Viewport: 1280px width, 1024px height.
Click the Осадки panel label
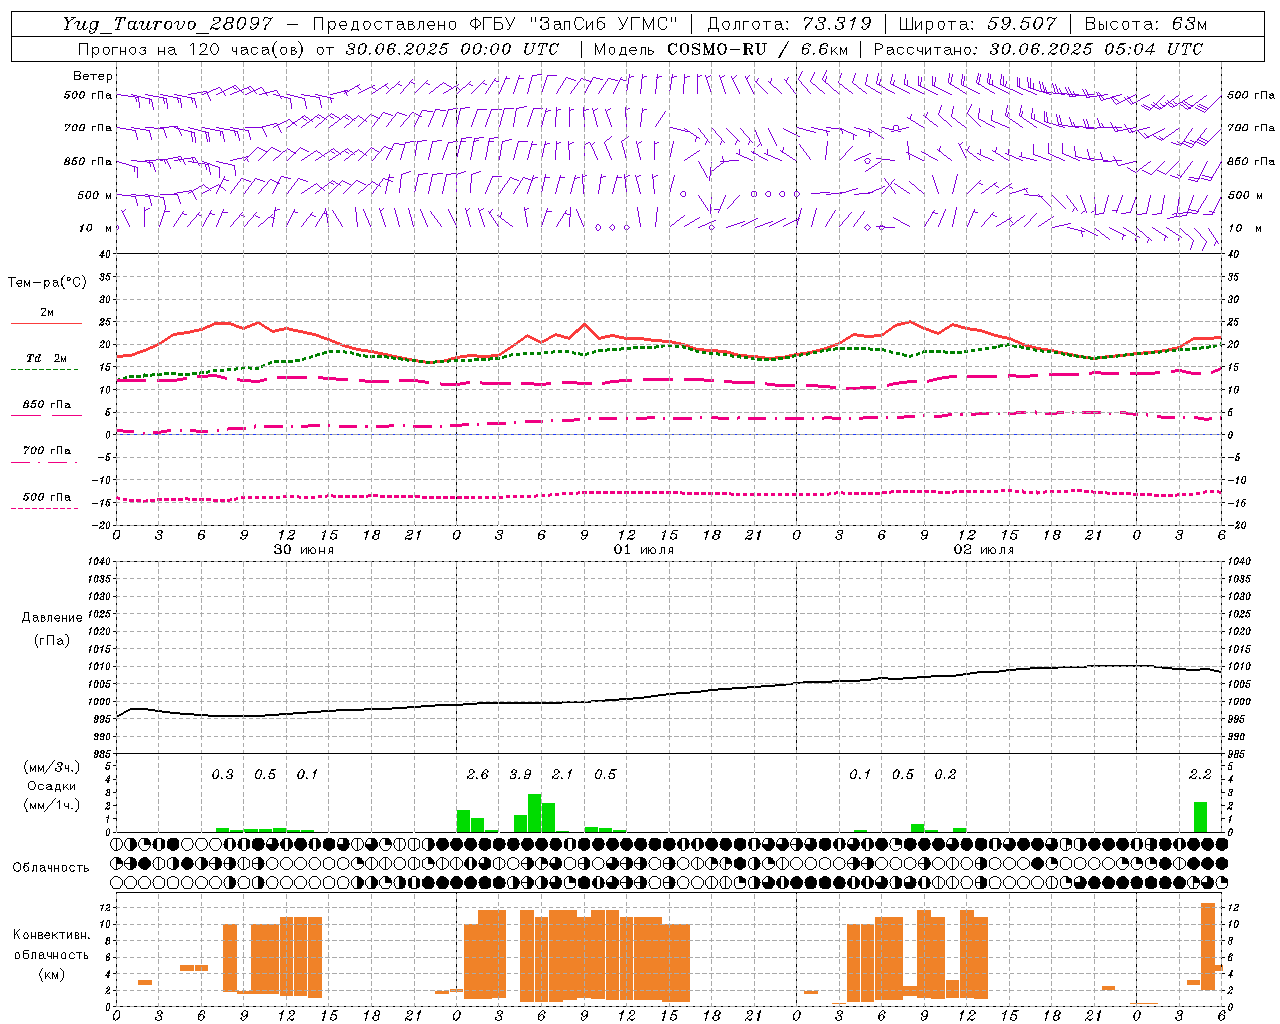pos(51,786)
